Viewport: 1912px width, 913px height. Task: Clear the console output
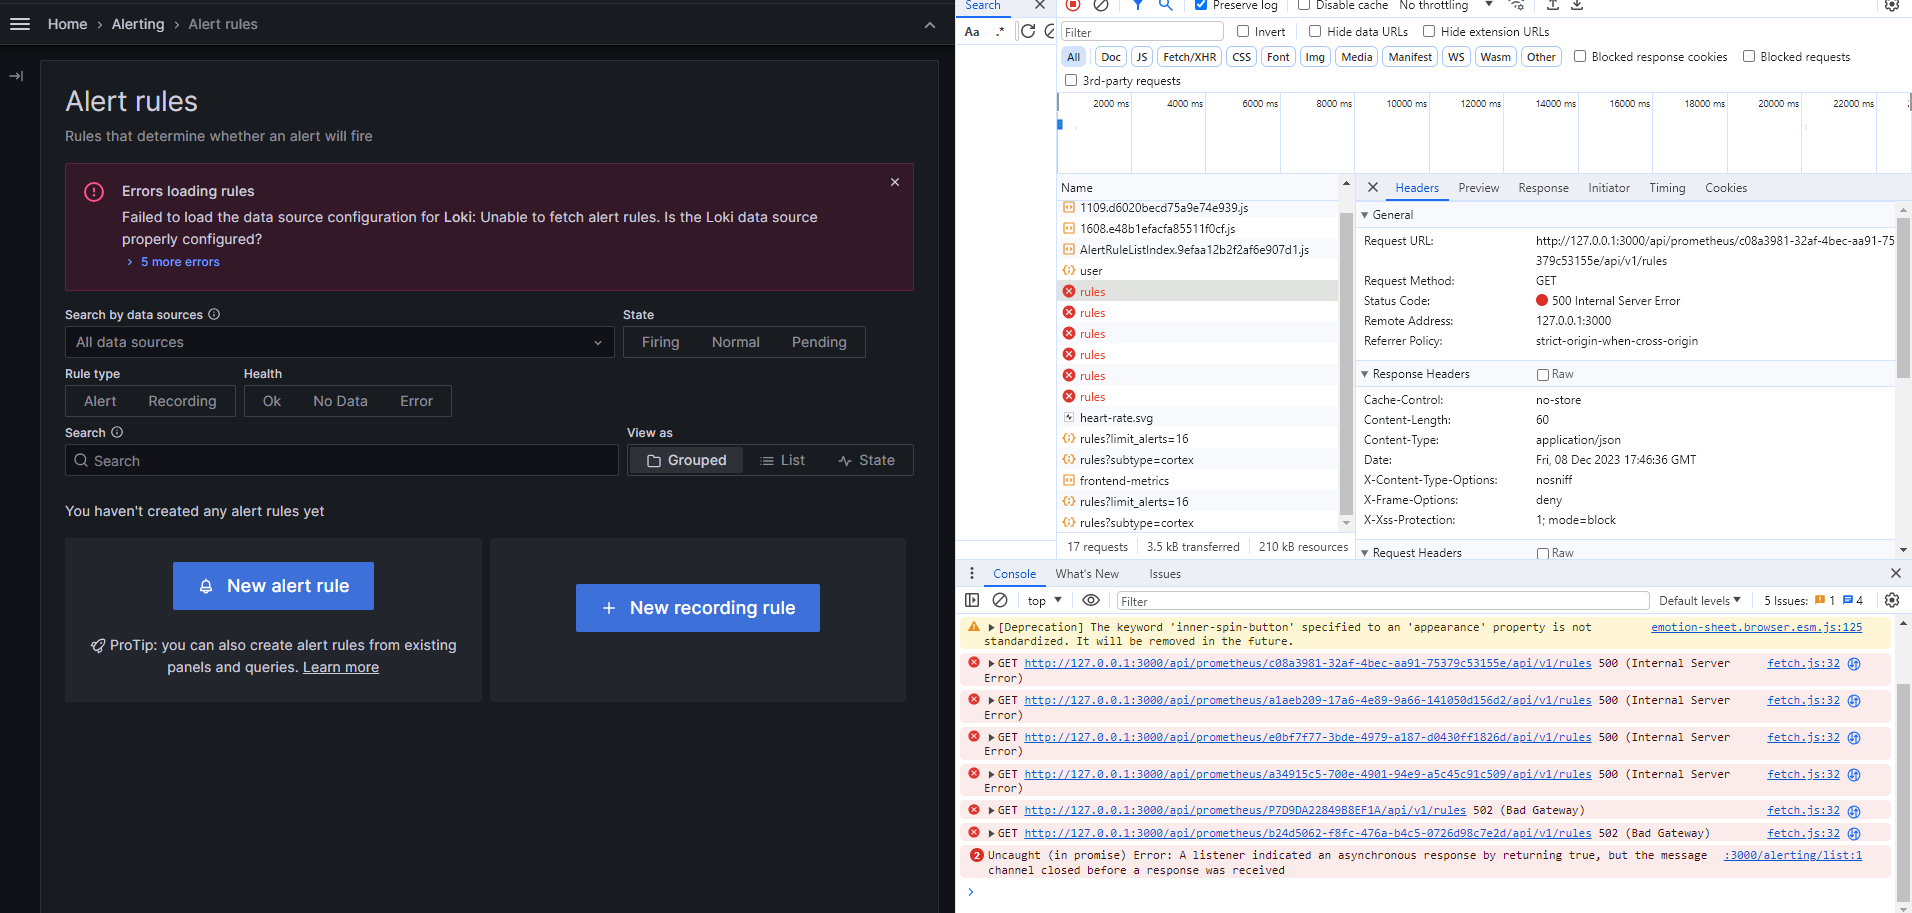click(x=1000, y=600)
